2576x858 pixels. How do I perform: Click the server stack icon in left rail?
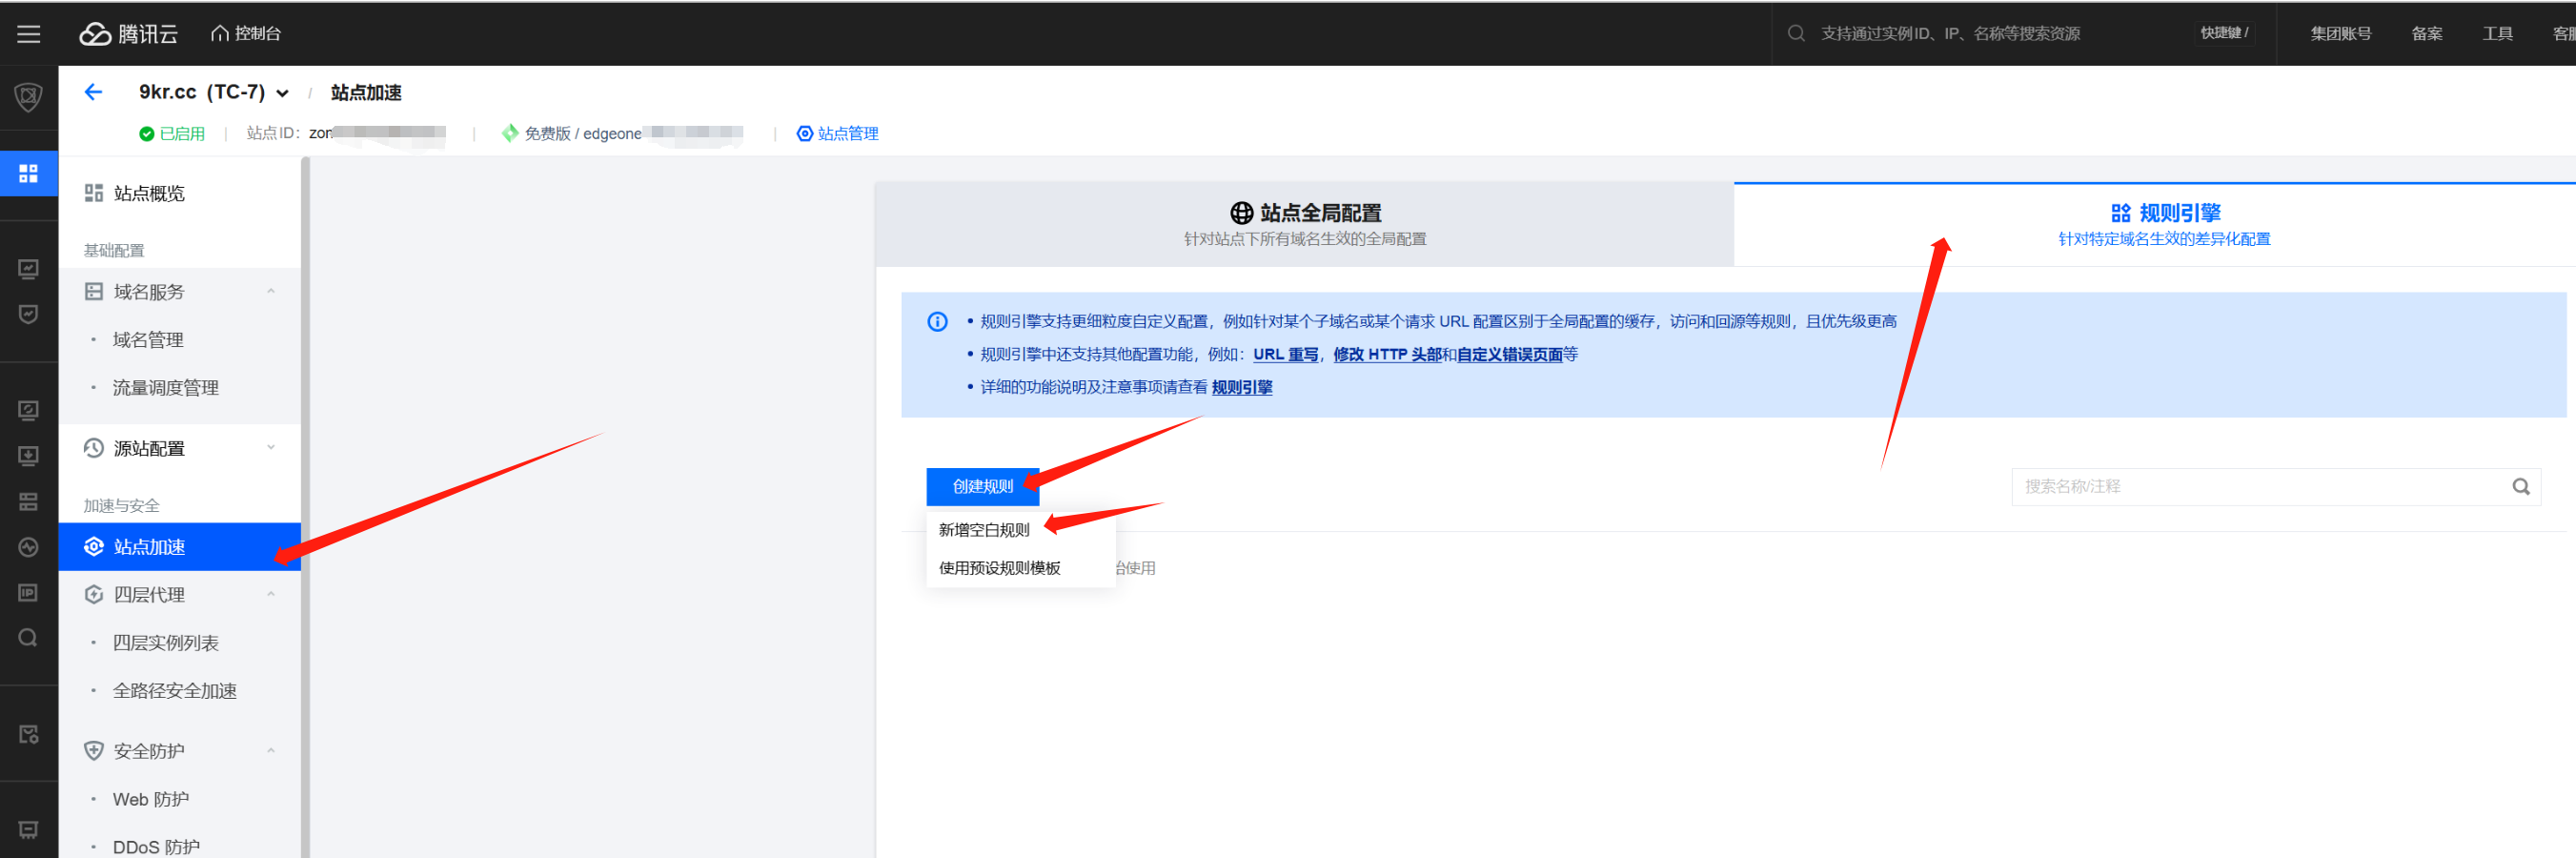(29, 502)
